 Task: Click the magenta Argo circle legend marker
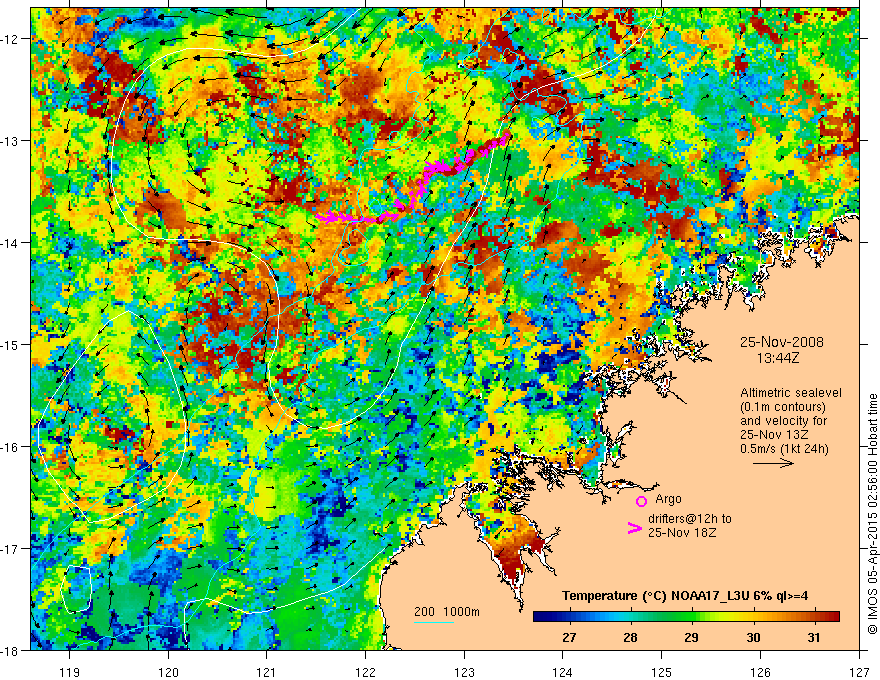click(x=641, y=501)
